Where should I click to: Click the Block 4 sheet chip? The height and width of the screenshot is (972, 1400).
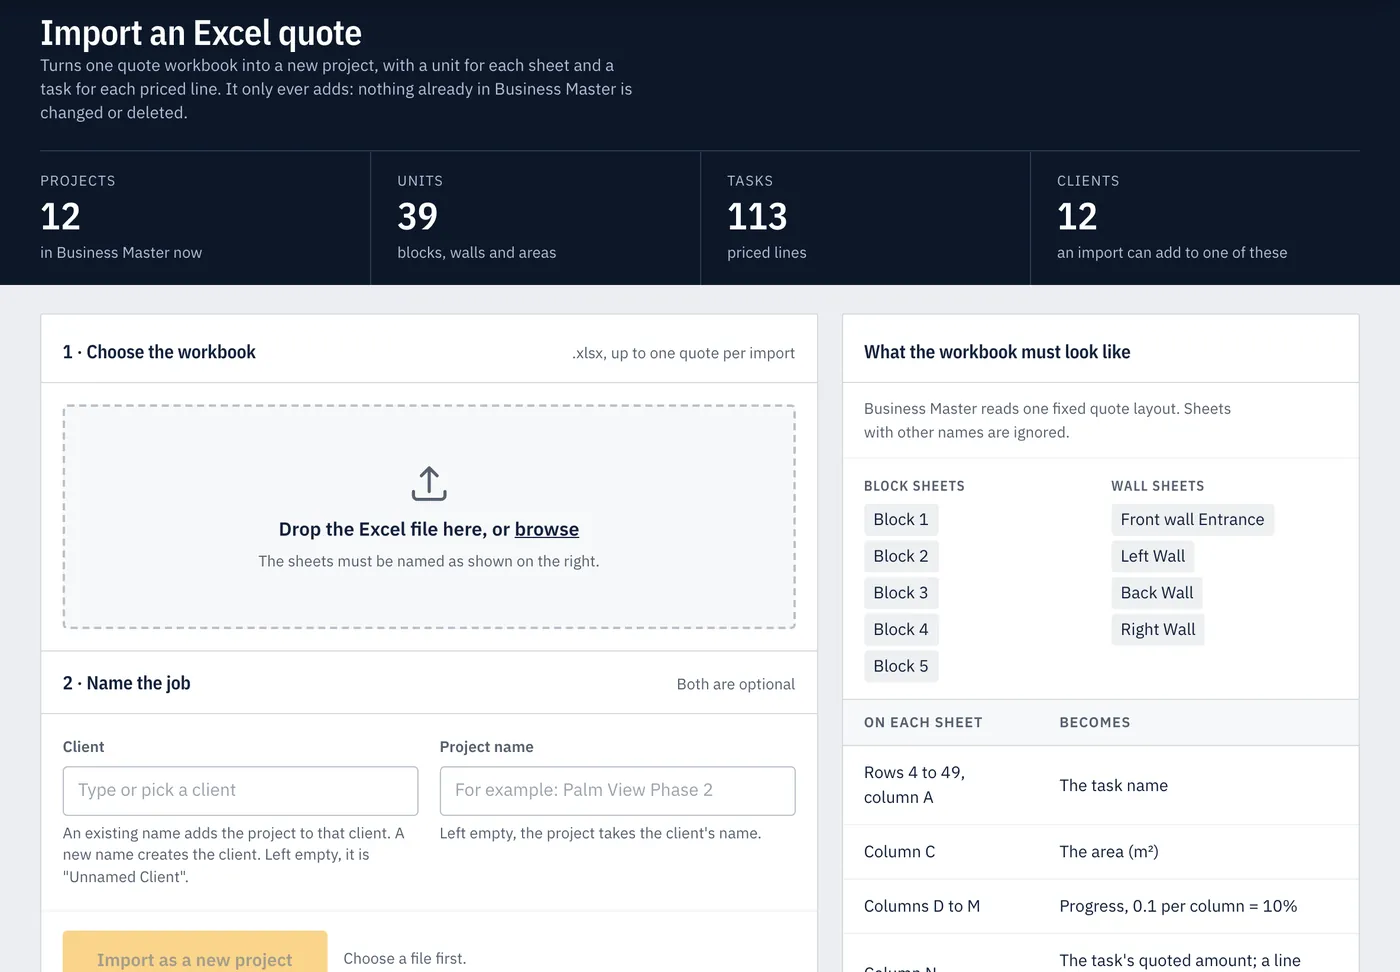coord(901,630)
